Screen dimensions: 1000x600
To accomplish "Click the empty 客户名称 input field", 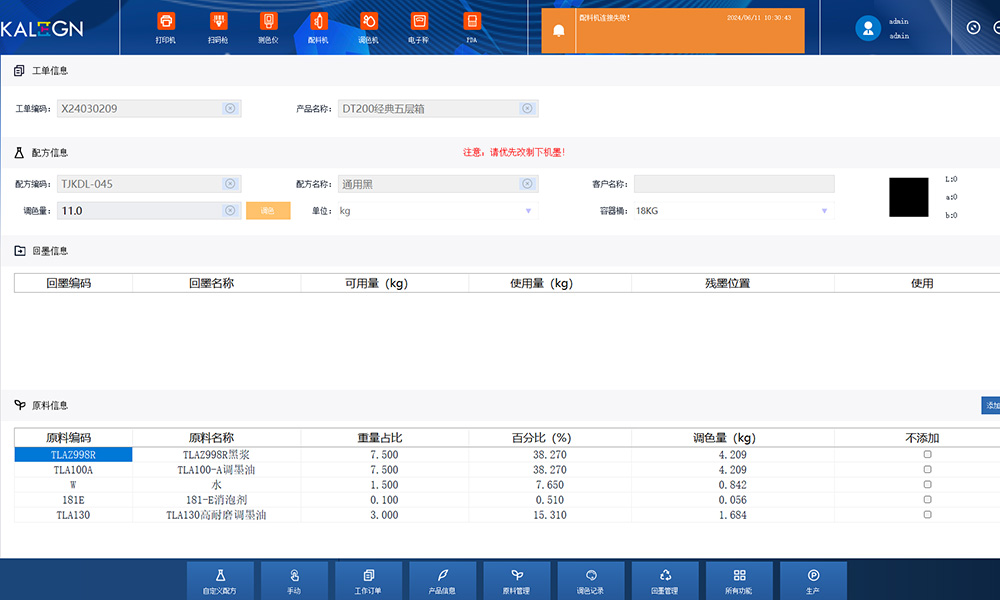I will (x=734, y=184).
